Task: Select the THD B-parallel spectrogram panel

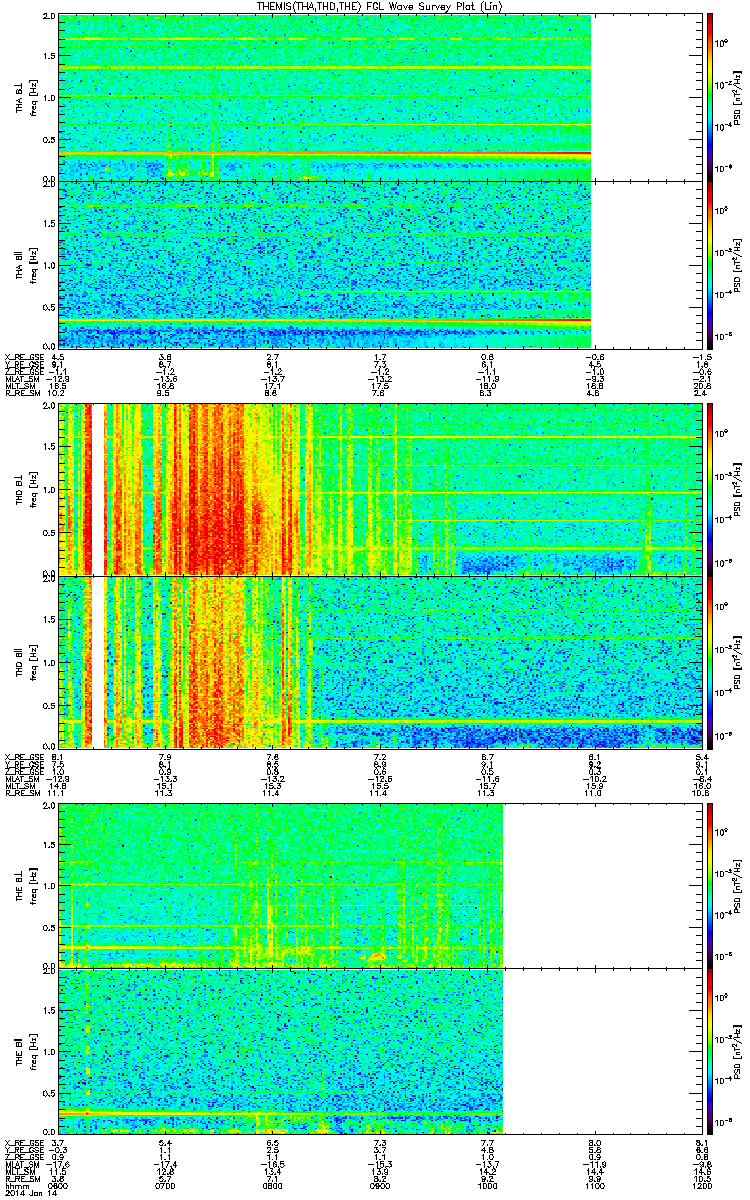Action: 381,661
